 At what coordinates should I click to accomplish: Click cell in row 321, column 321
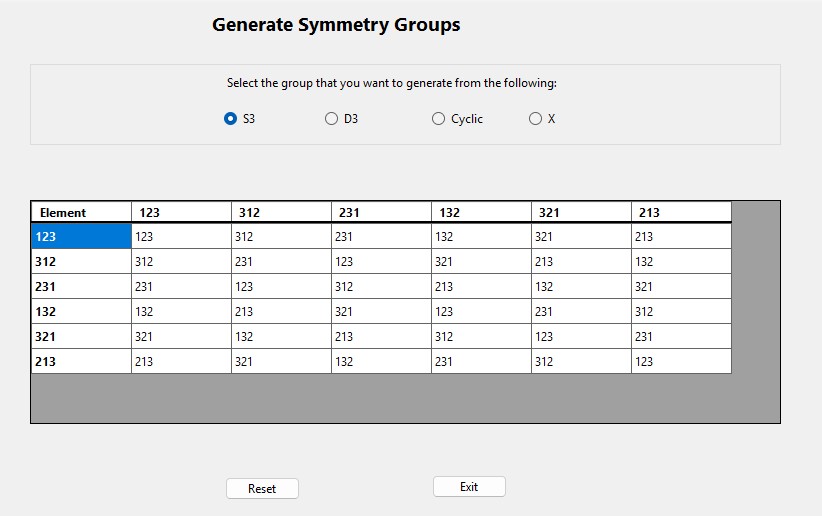(x=581, y=336)
